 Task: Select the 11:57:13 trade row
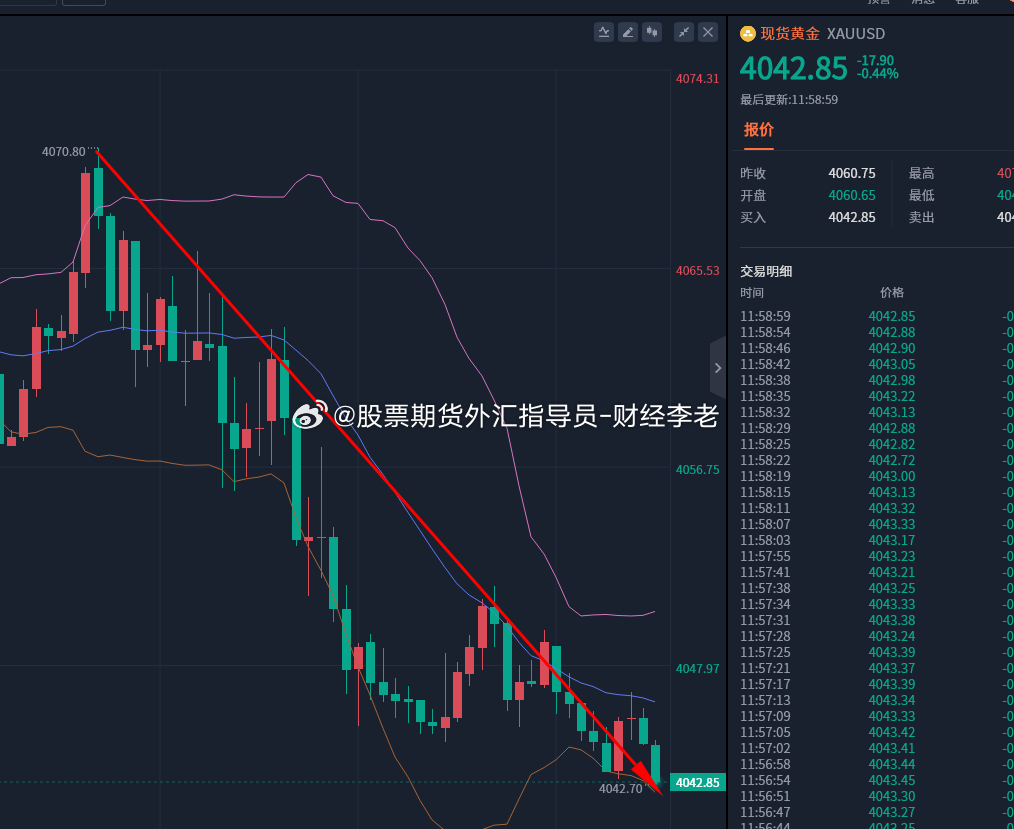coord(877,700)
